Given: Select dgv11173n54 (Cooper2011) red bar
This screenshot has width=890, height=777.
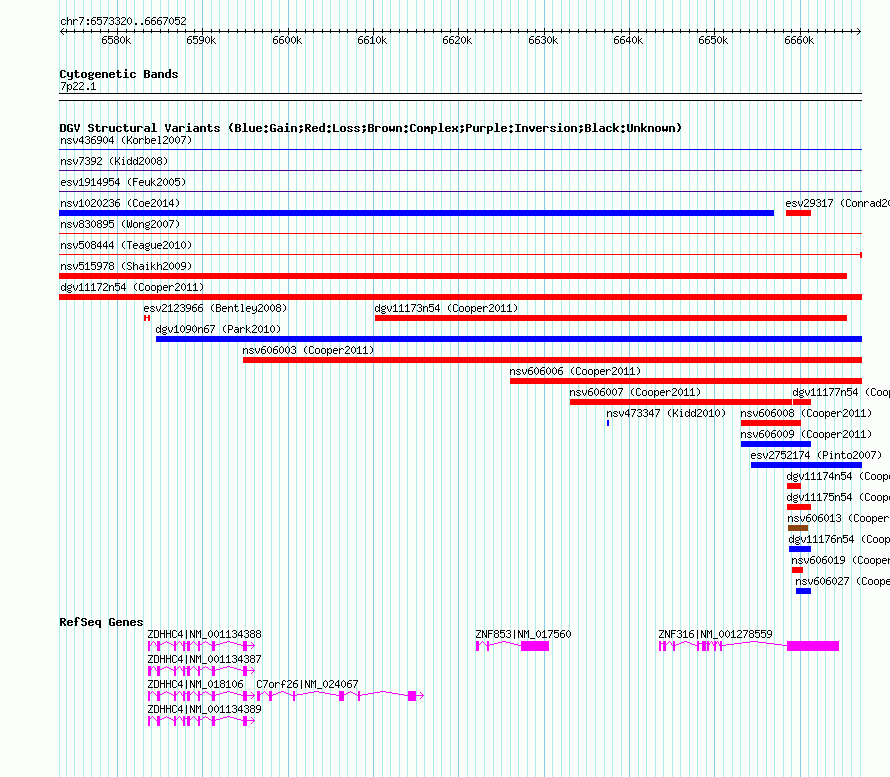Looking at the screenshot, I should point(611,318).
